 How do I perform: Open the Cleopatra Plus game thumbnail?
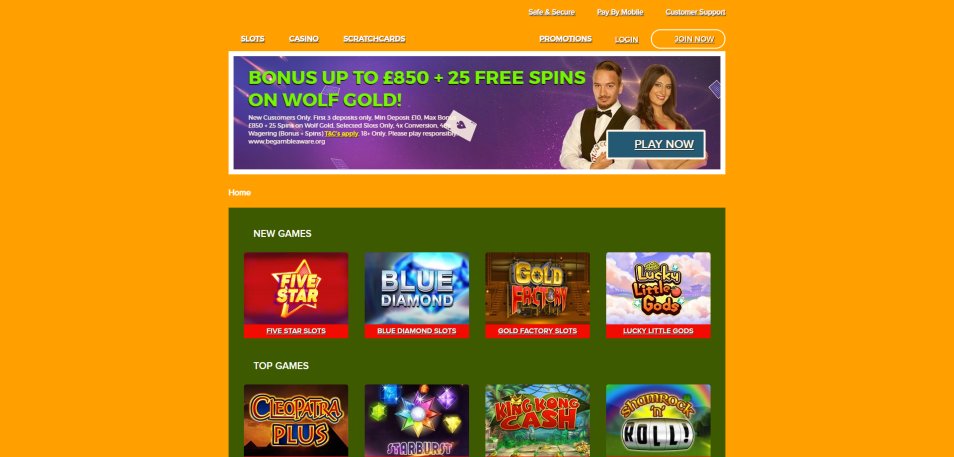point(296,420)
